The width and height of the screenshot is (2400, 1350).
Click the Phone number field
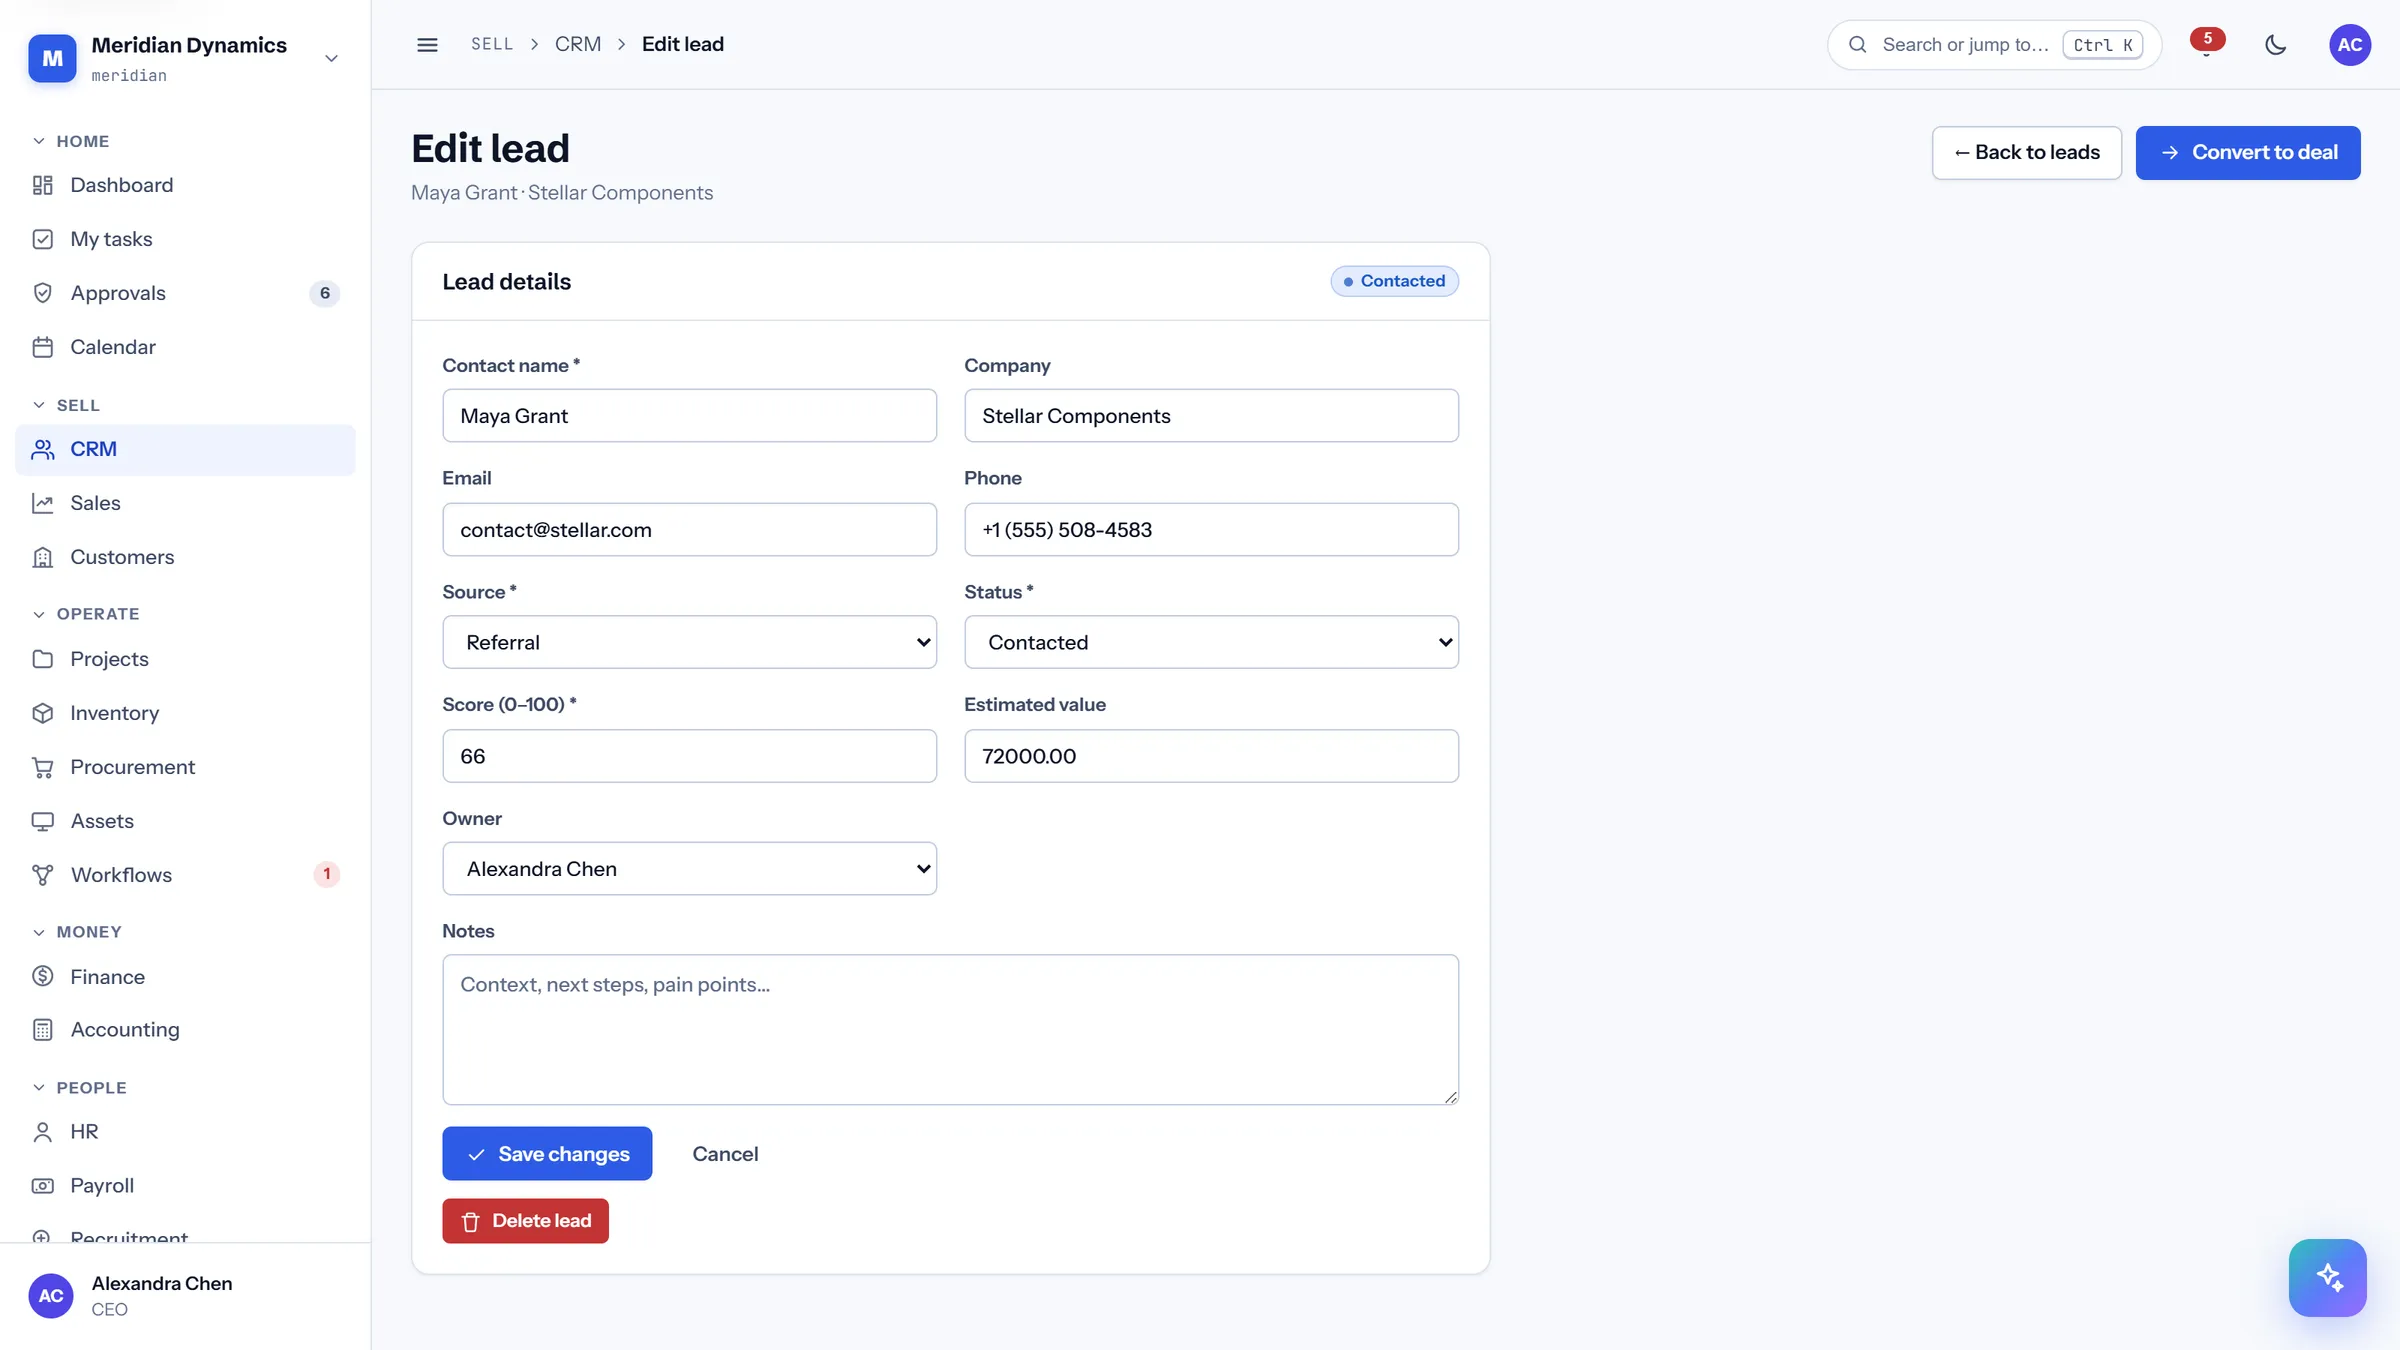[x=1211, y=530]
